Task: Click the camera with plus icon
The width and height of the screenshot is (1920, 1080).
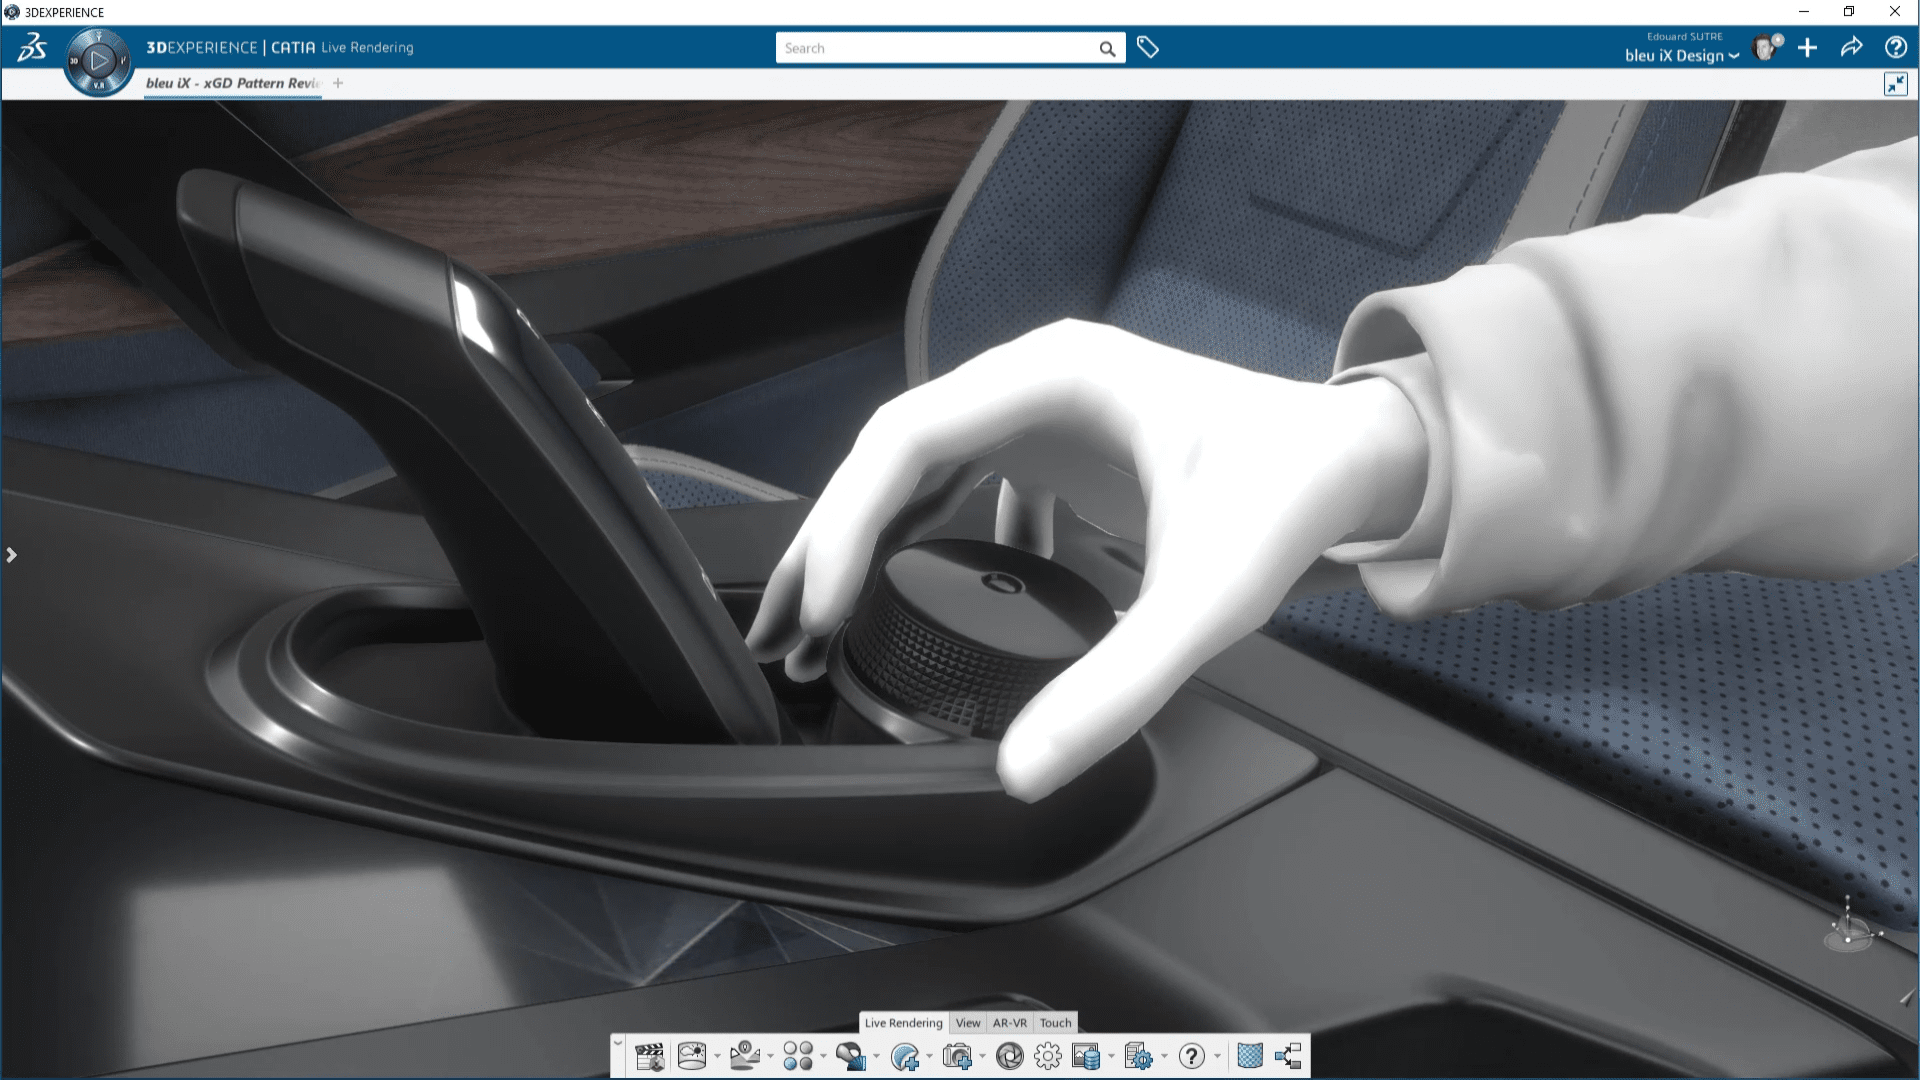Action: click(957, 1056)
